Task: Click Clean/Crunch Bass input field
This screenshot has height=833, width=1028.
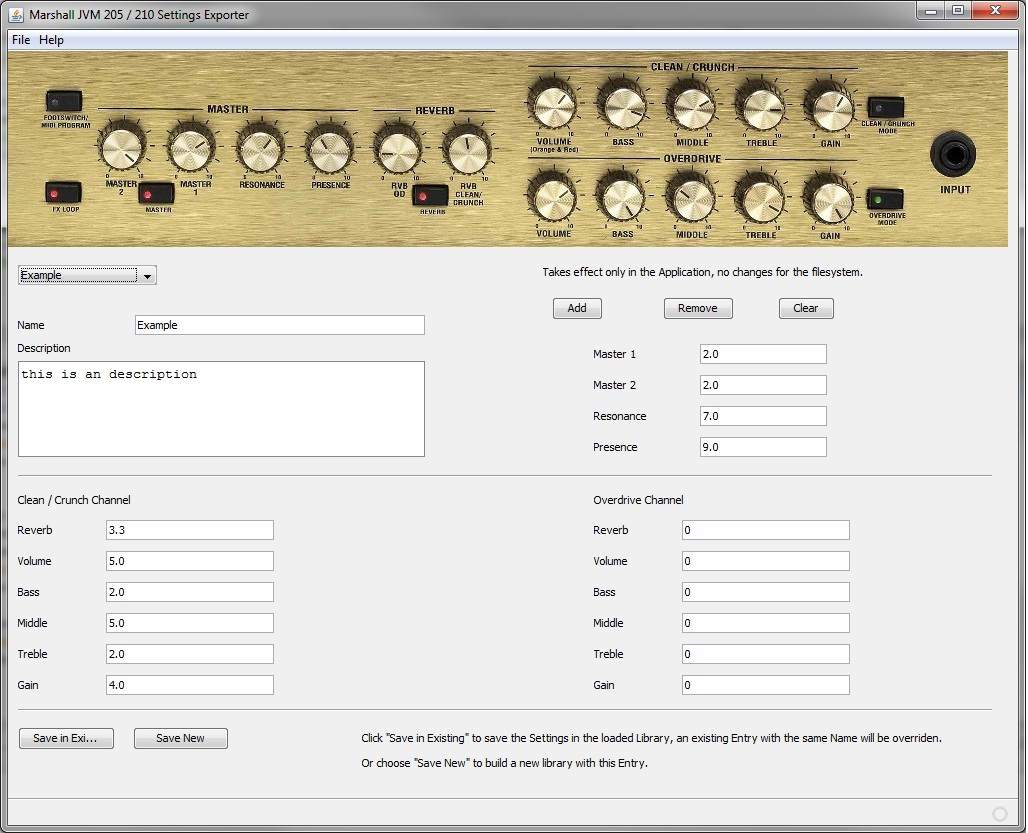Action: pos(189,592)
